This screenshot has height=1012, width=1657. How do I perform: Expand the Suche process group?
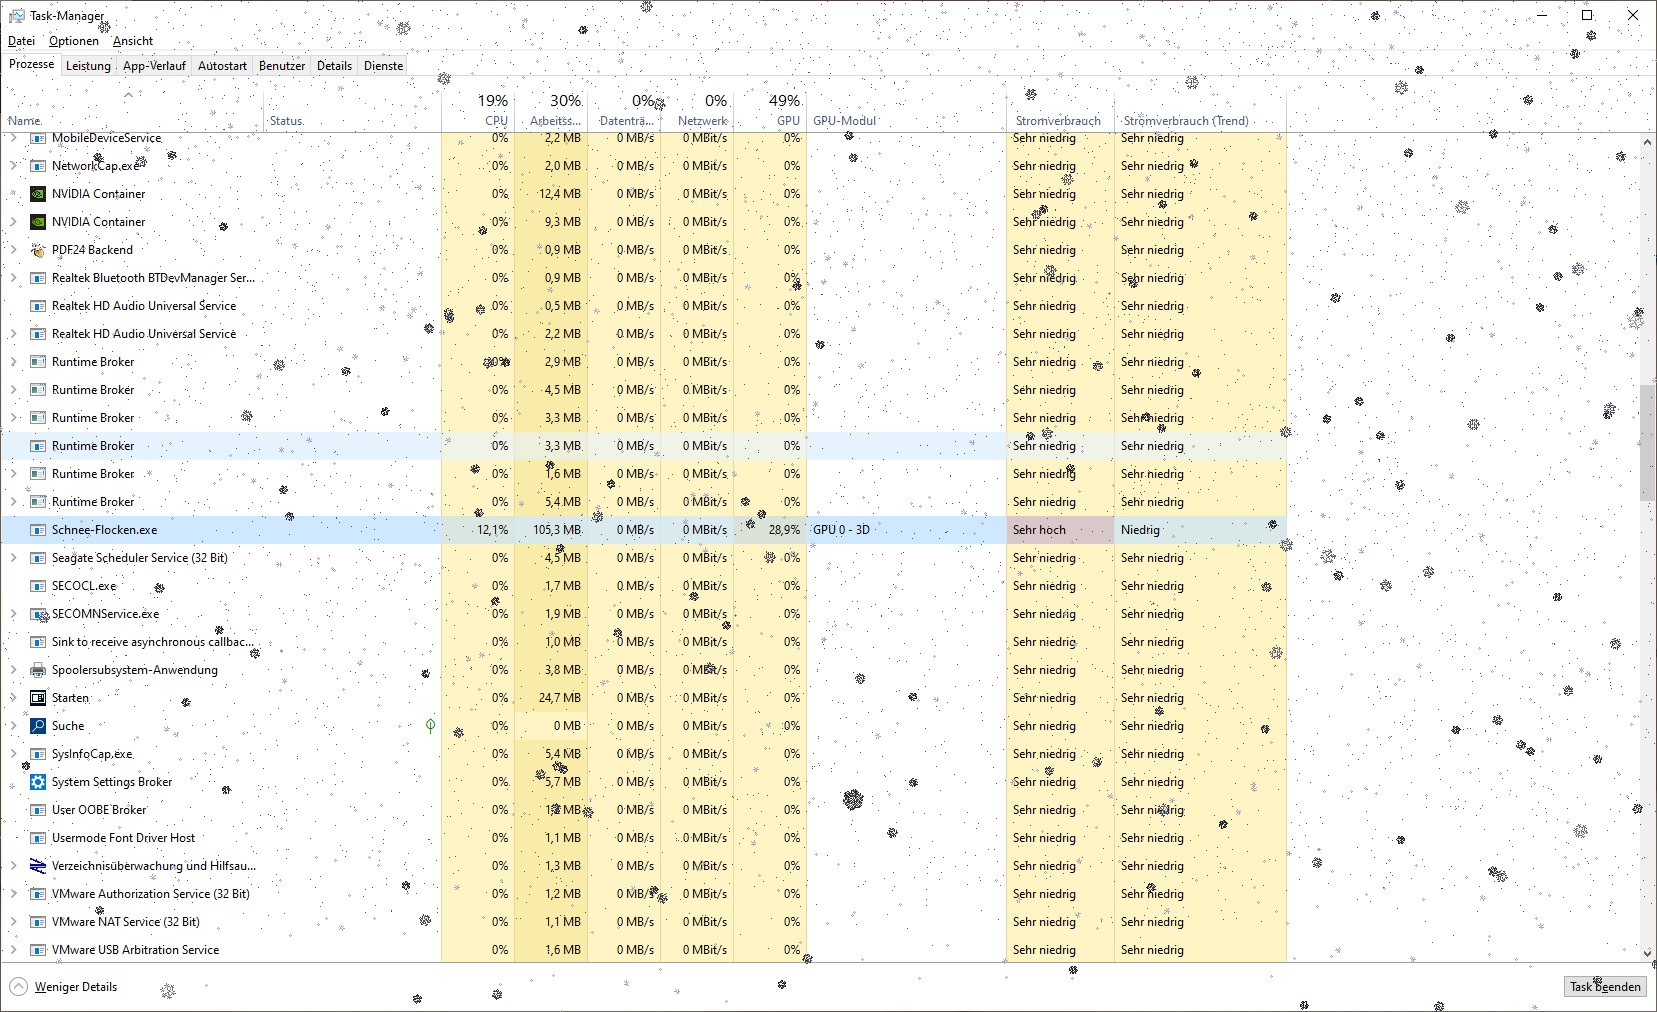pos(13,726)
